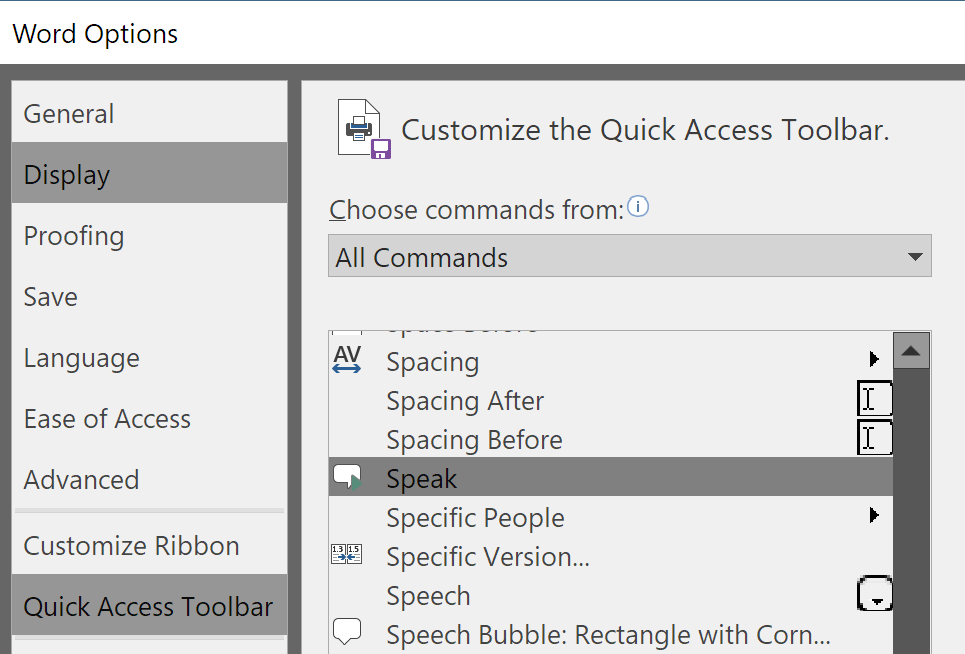
Task: Click the info icon beside Choose commands from
Action: (638, 208)
